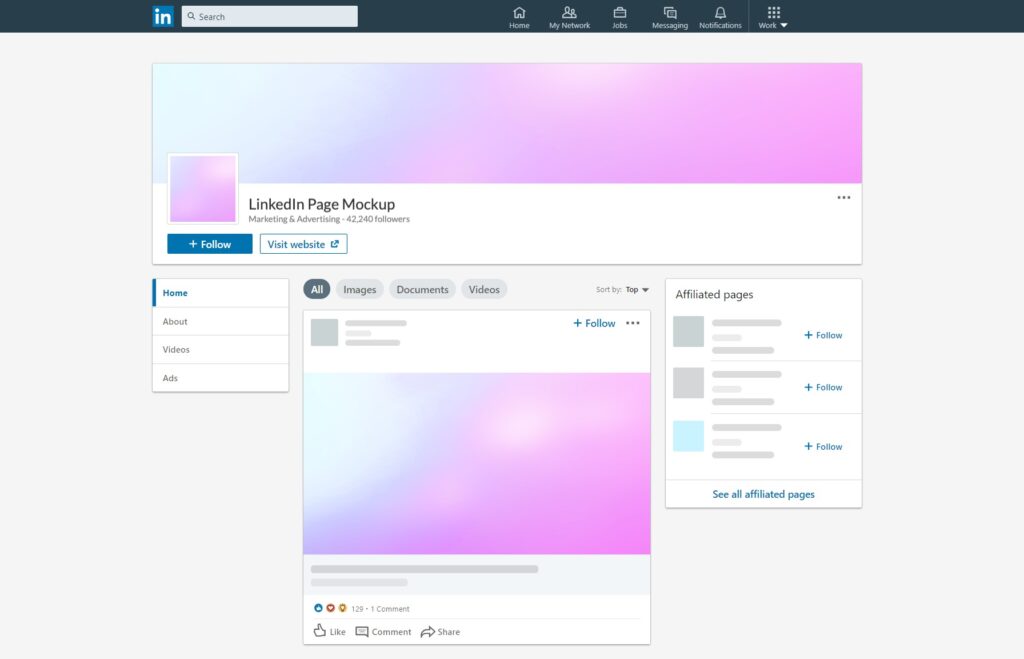The width and height of the screenshot is (1024, 659).
Task: Click Follow on the feed post
Action: click(594, 323)
